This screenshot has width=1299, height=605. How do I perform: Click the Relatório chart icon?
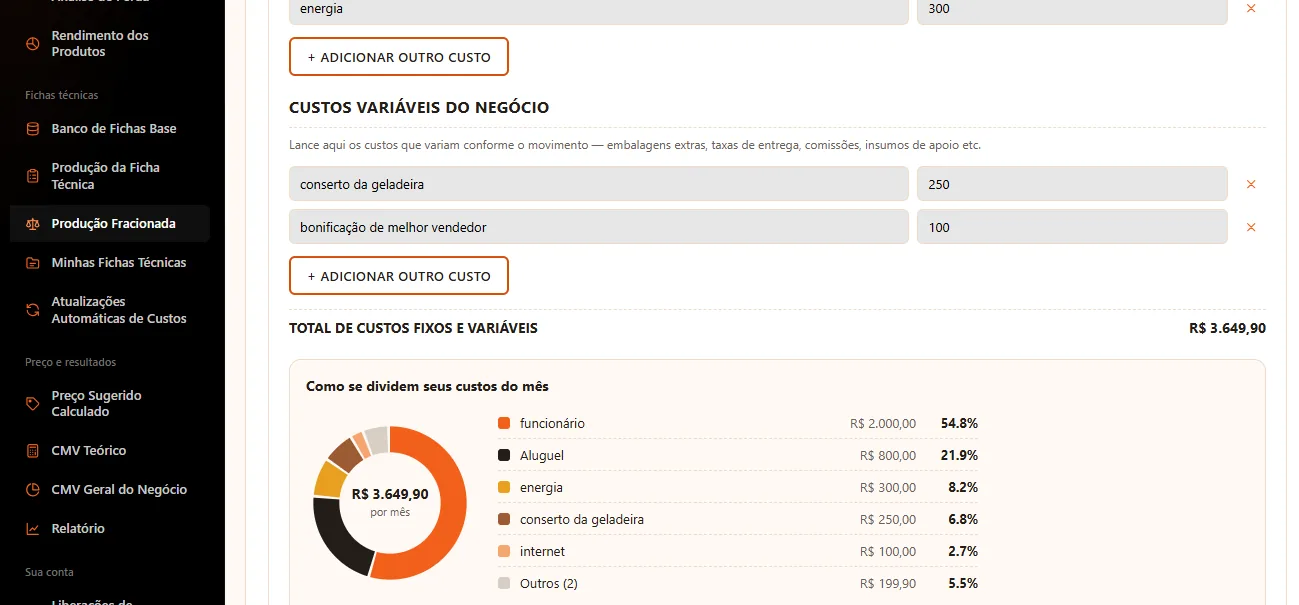pyautogui.click(x=32, y=529)
